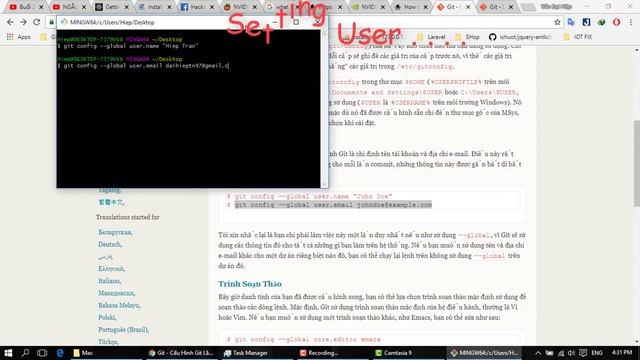Close the 'Buổi' YouTube tab

(x=41, y=7)
